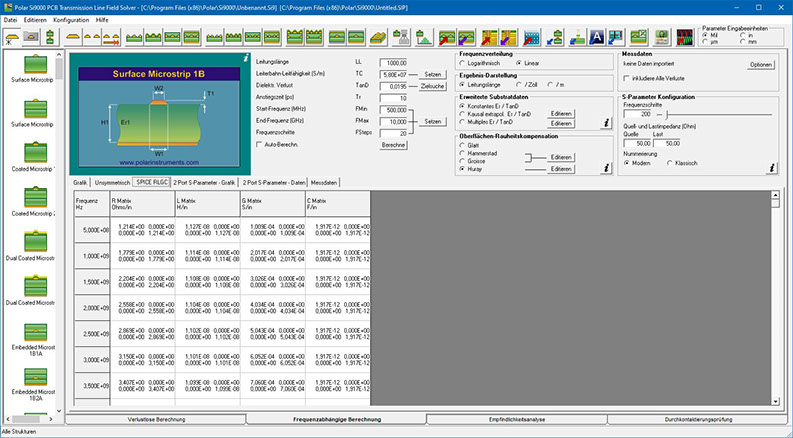
Task: Check 'inkludiere Alle Verluste' option
Action: (x=626, y=76)
